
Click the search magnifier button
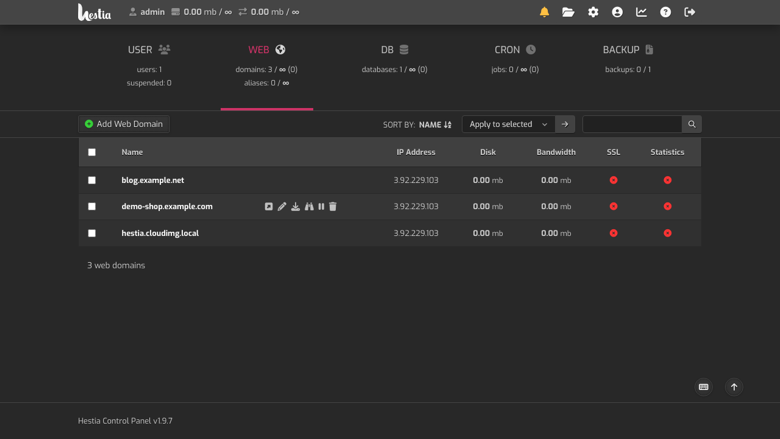(691, 124)
